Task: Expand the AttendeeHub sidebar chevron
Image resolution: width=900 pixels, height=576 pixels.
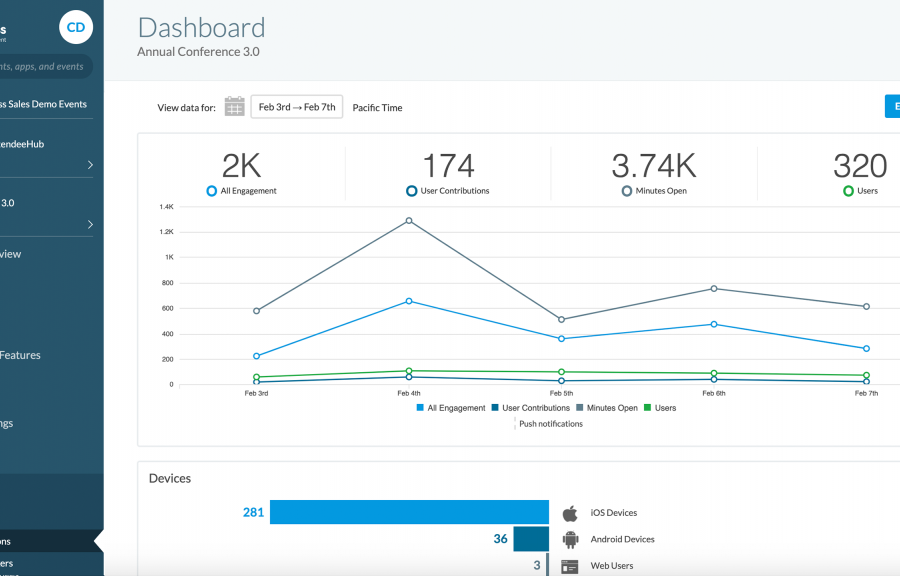Action: pyautogui.click(x=90, y=165)
